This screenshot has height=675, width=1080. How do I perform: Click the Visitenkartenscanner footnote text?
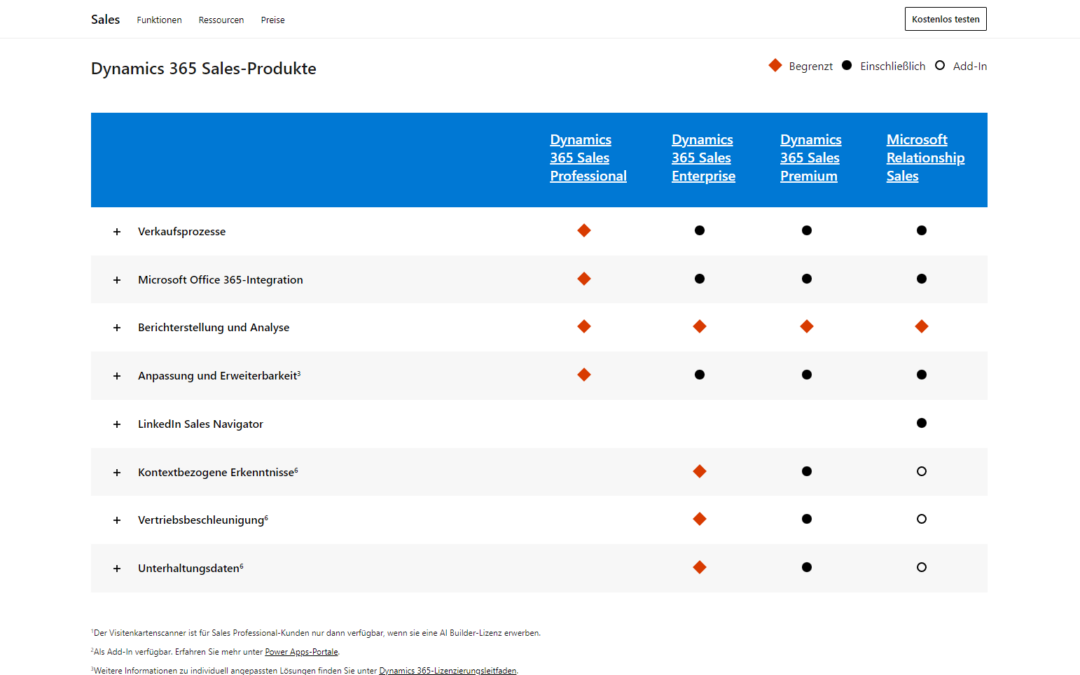point(315,632)
